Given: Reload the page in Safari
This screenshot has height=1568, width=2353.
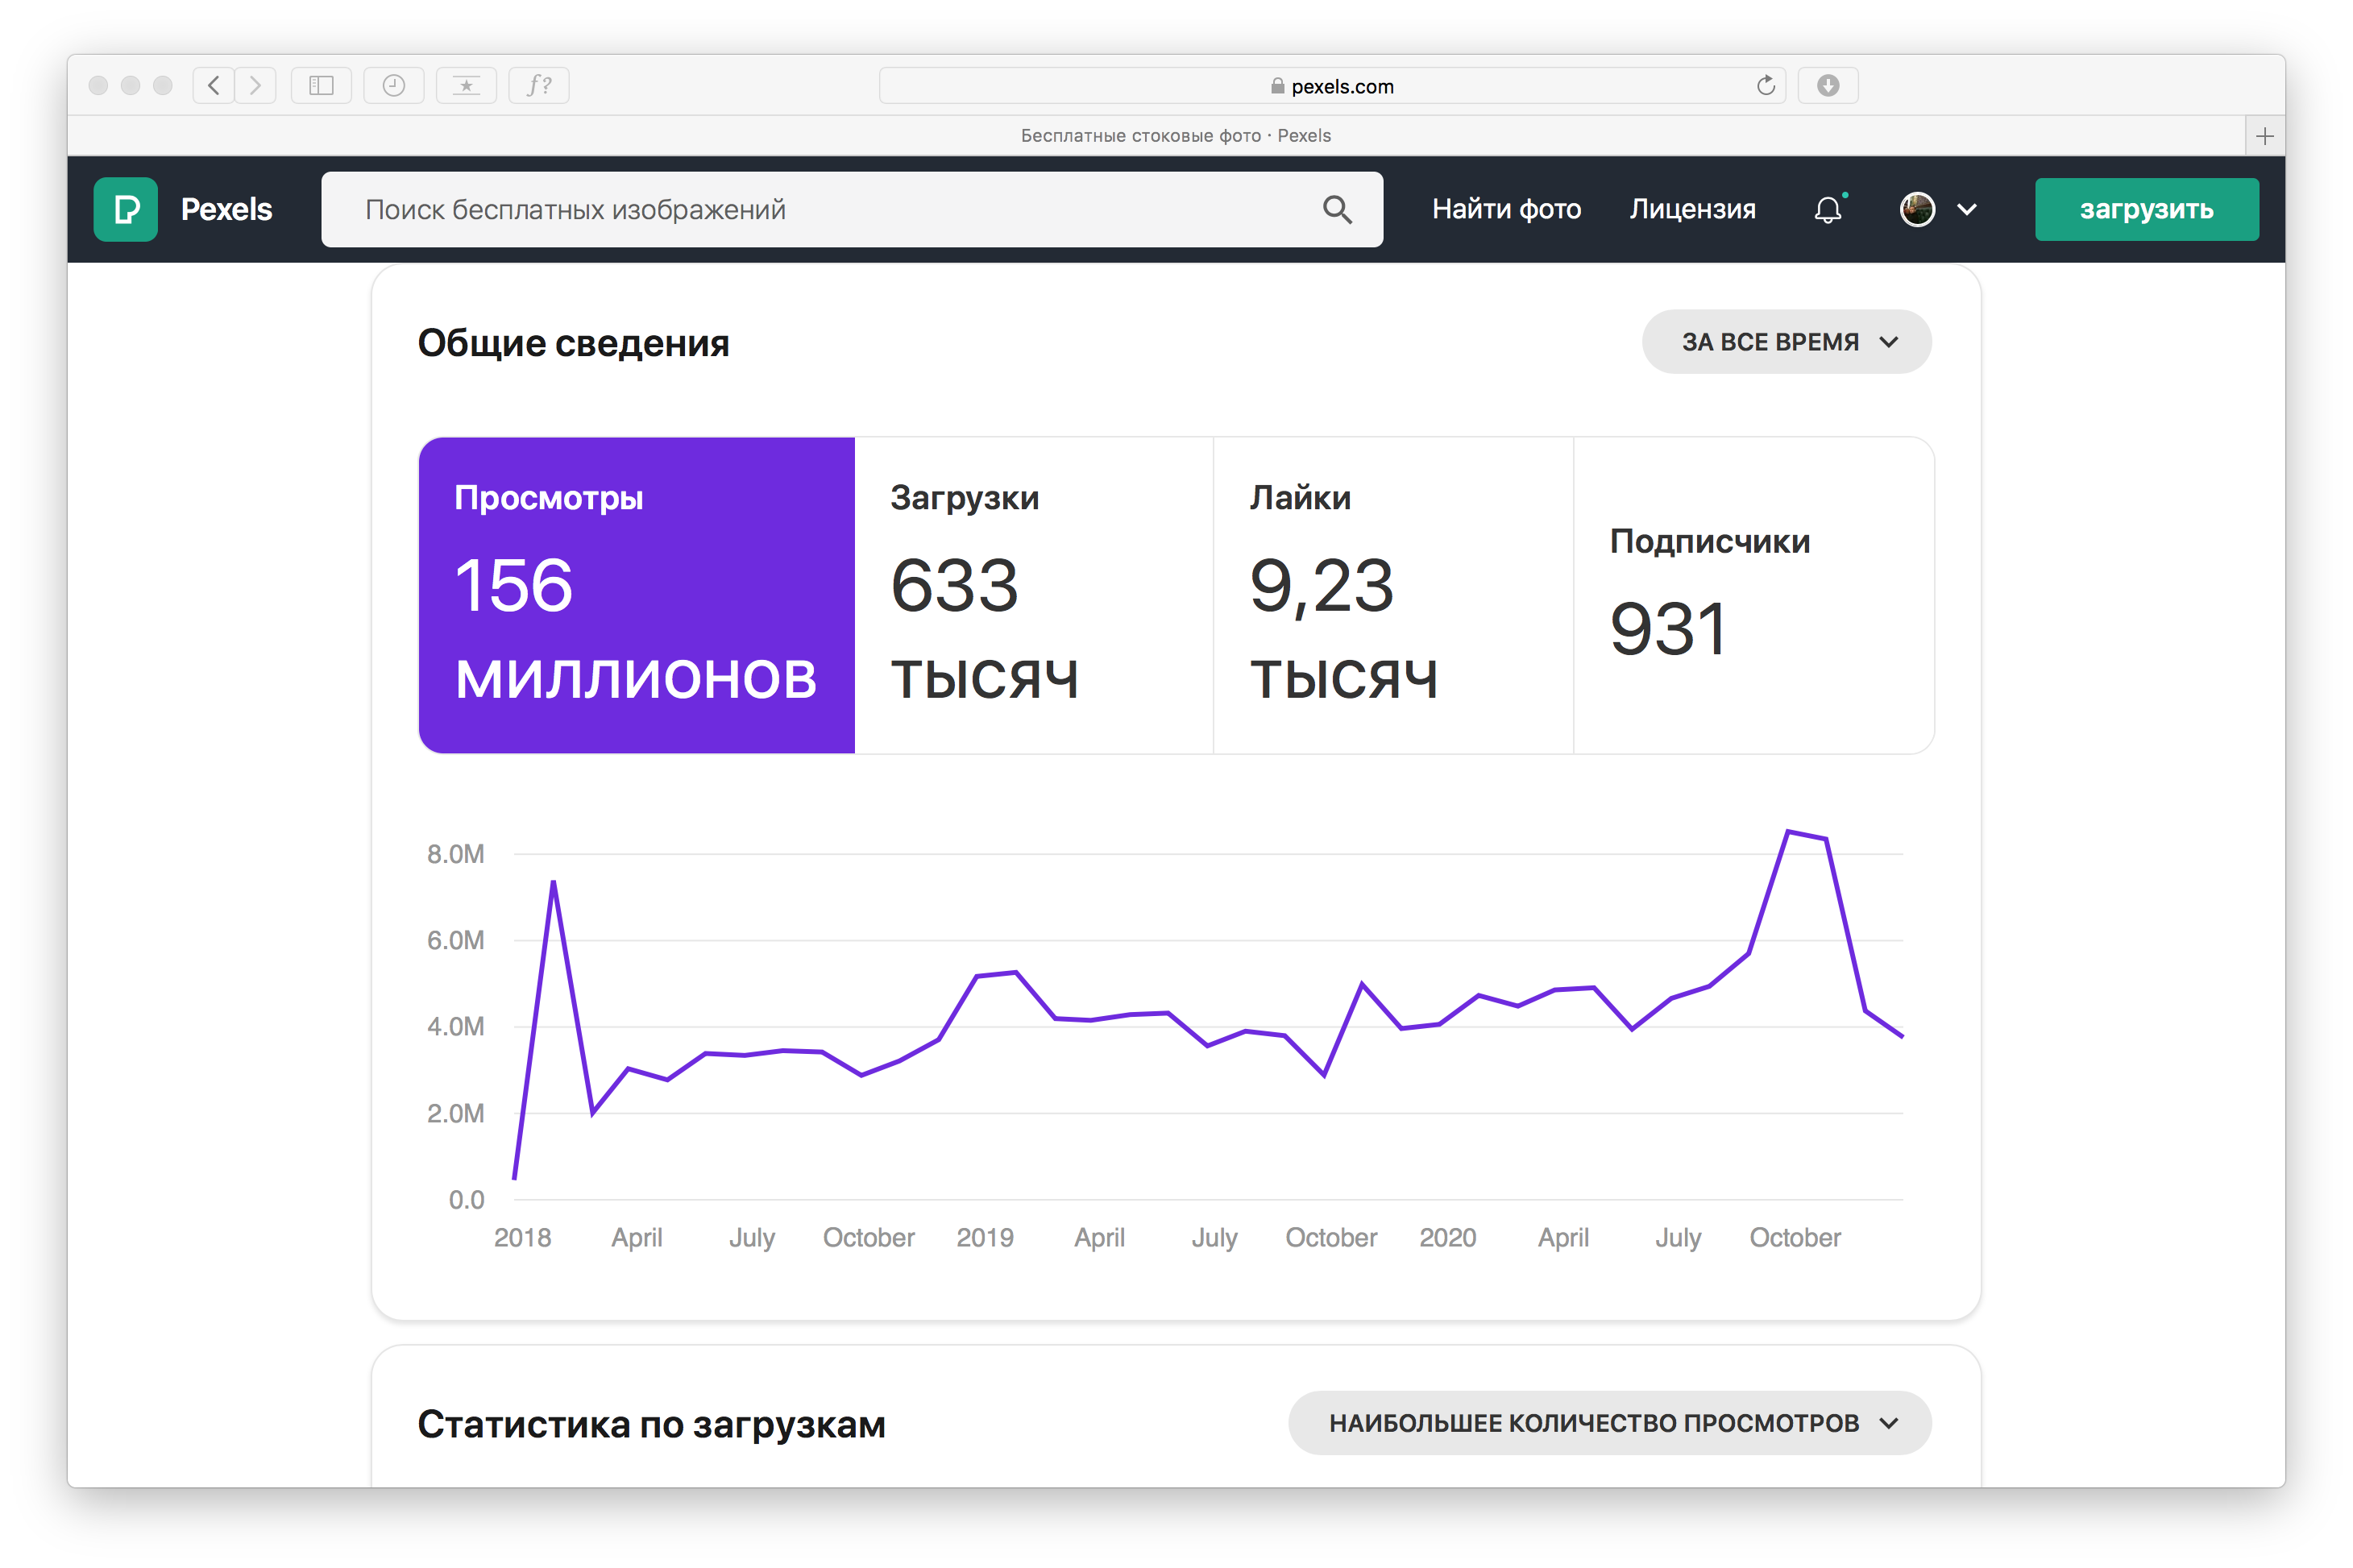Looking at the screenshot, I should pos(1765,86).
